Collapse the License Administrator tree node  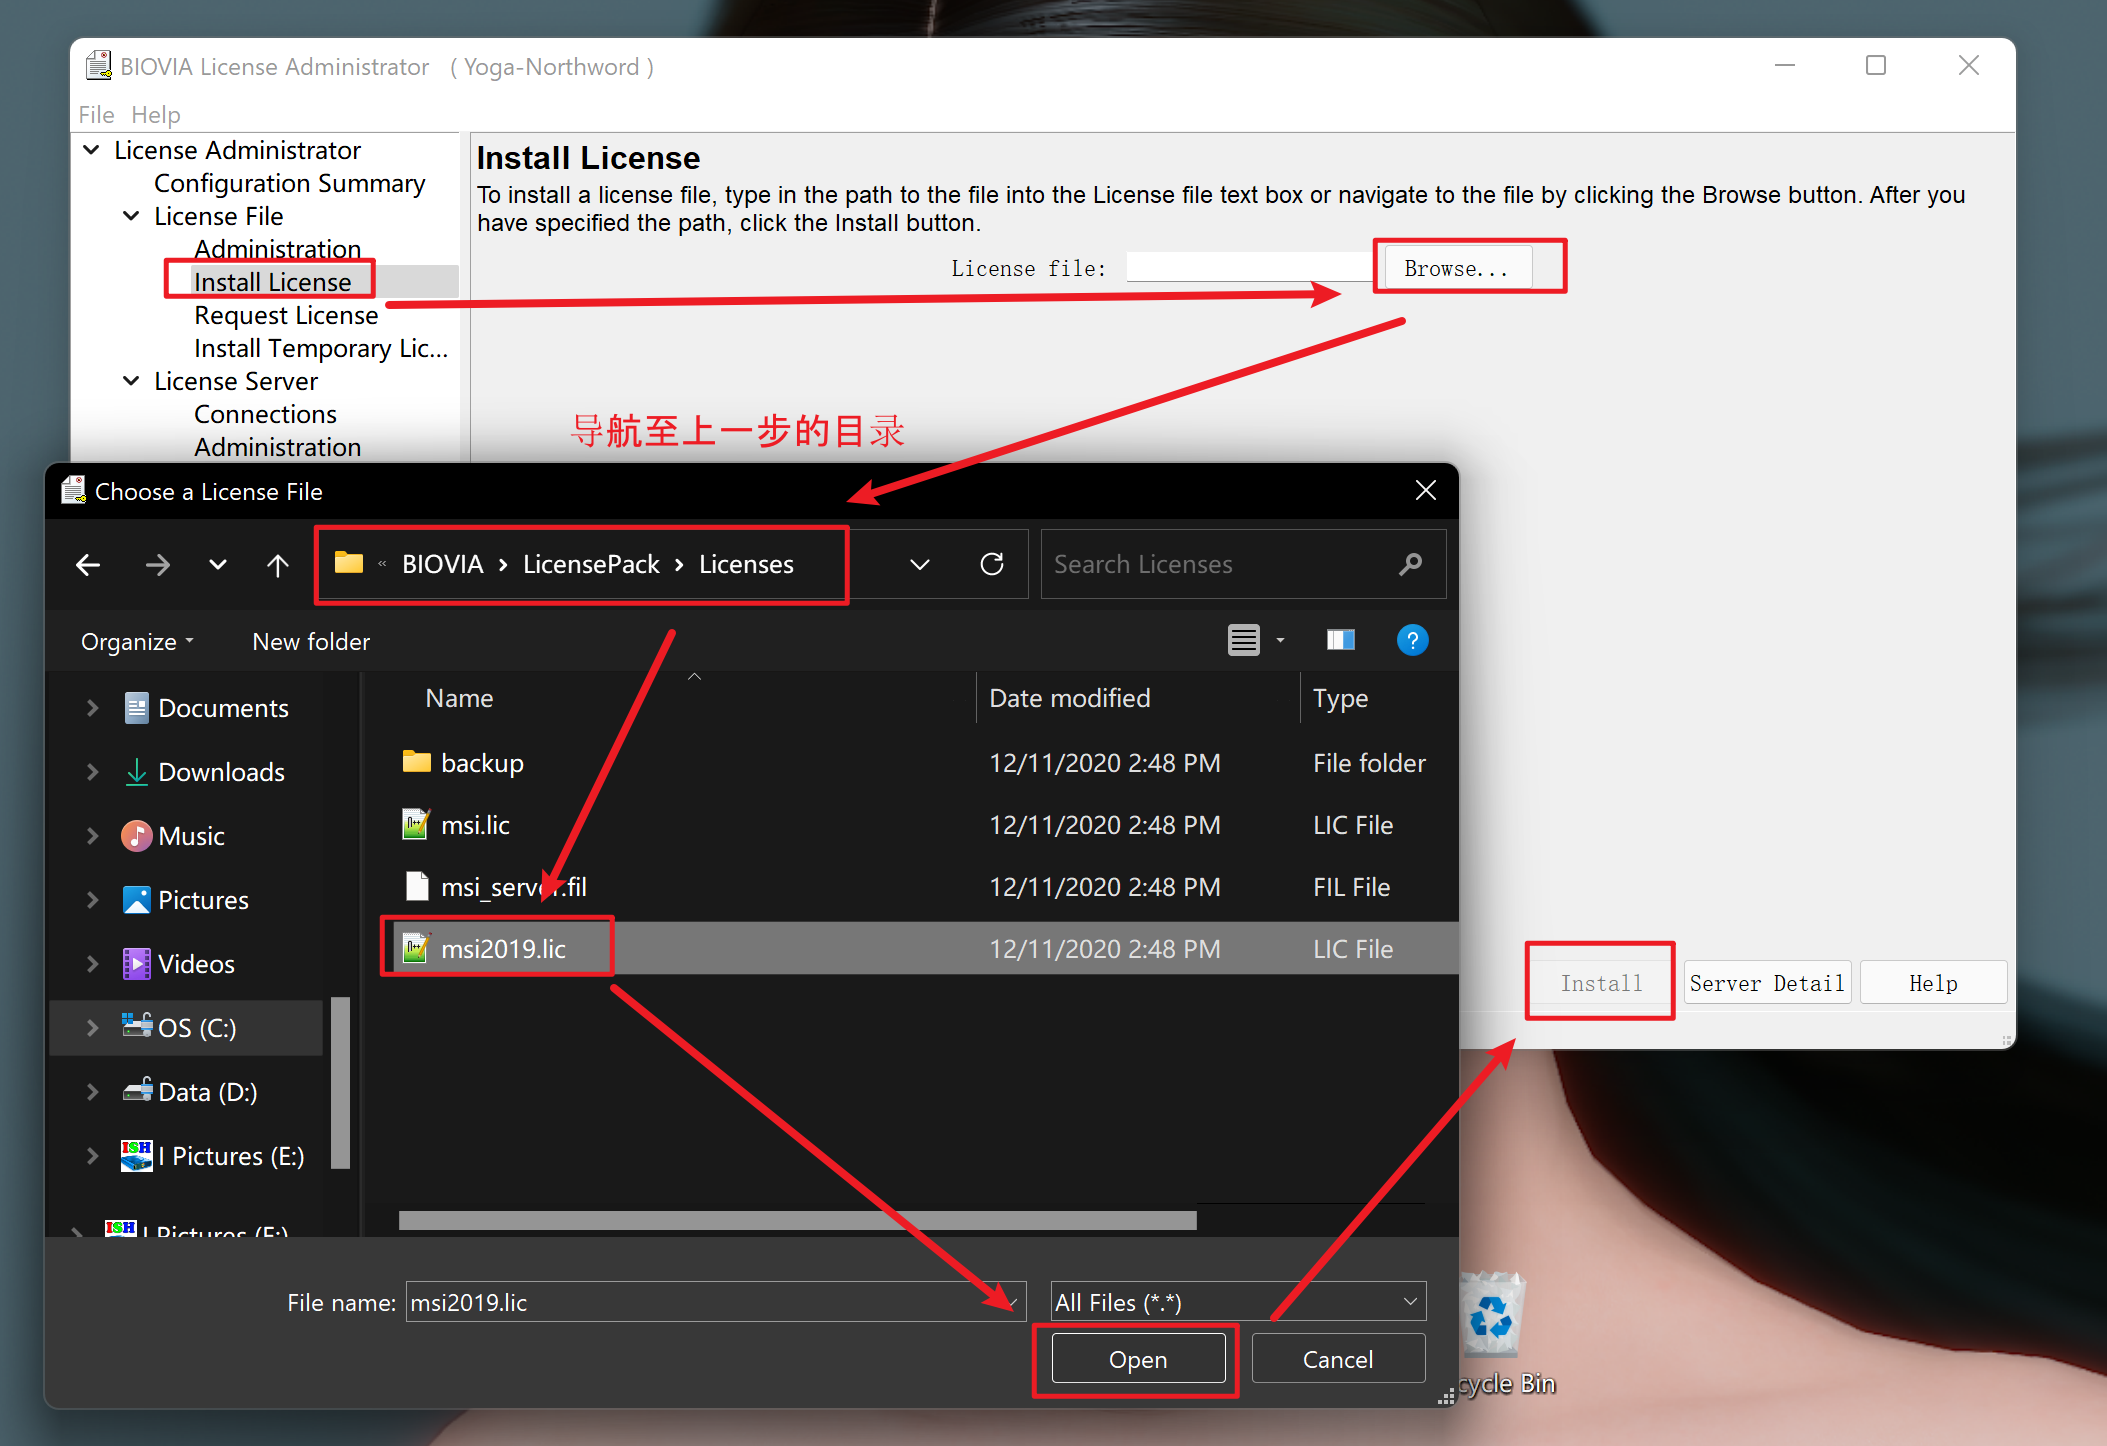tap(91, 150)
